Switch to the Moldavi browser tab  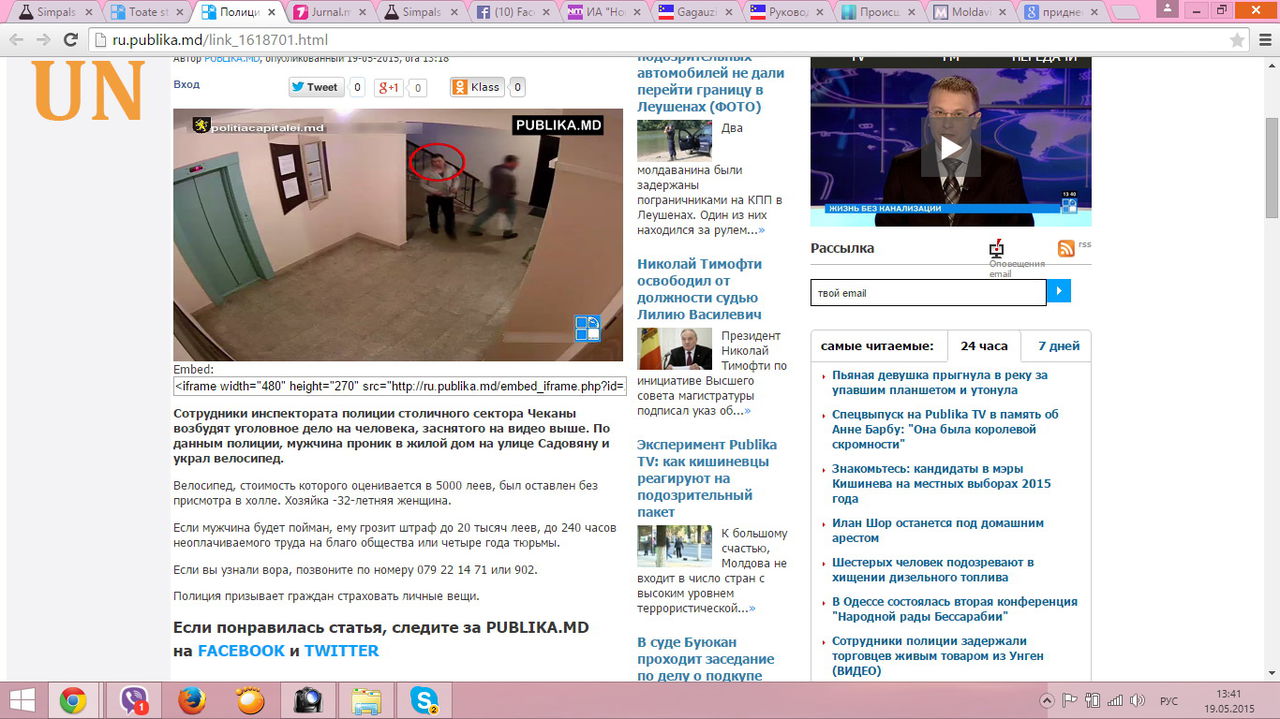(x=970, y=12)
